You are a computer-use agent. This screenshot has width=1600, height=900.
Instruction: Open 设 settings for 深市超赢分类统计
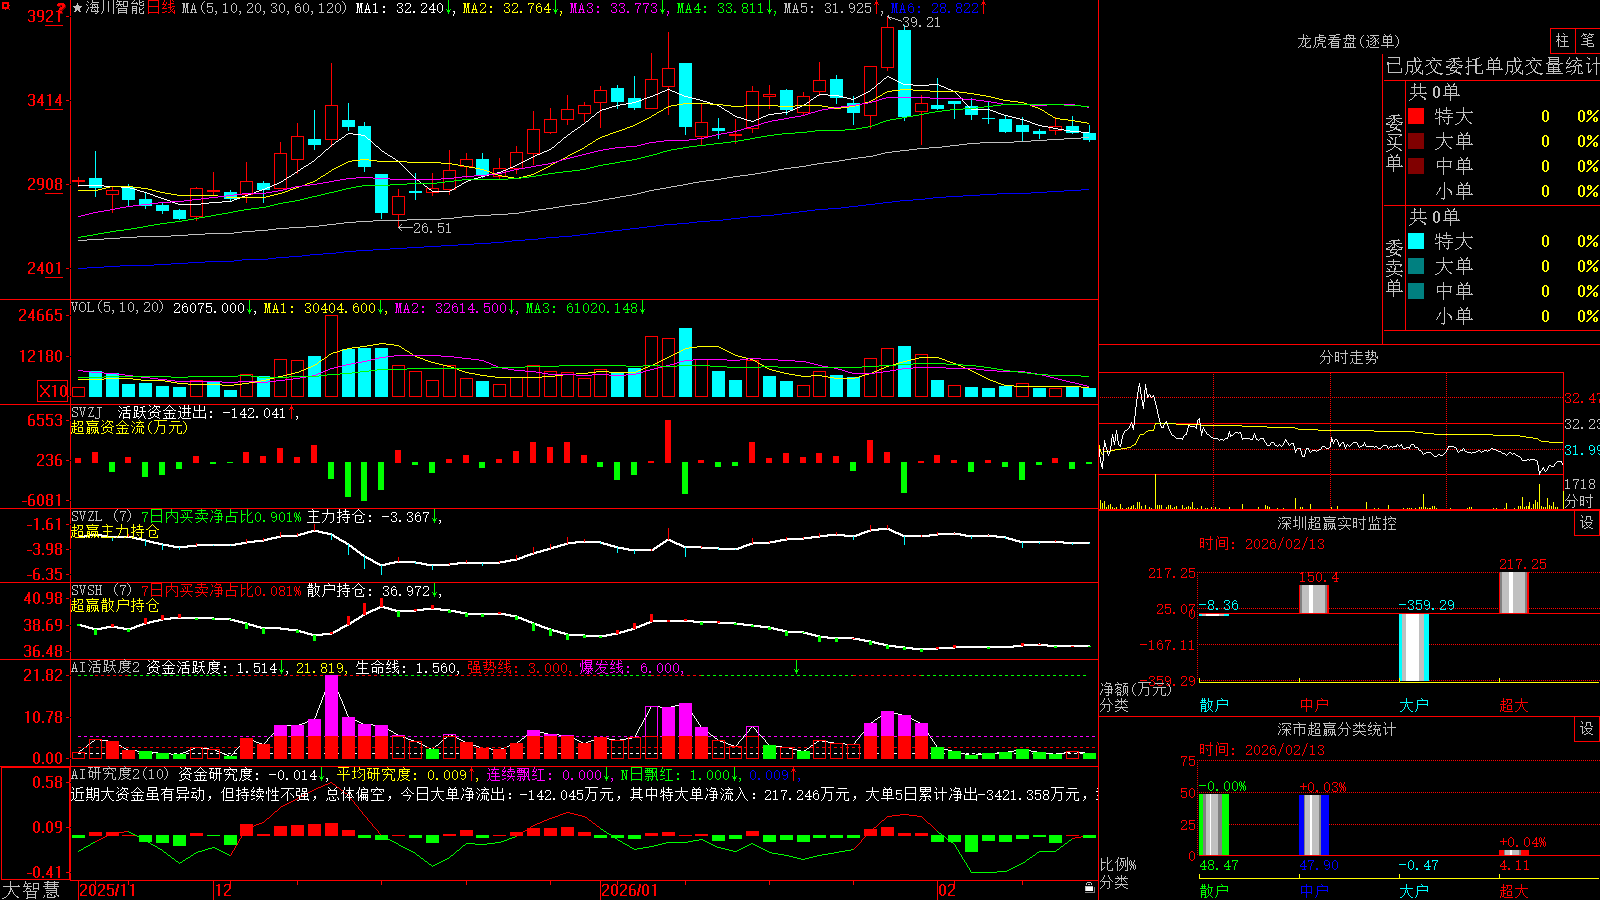click(1587, 729)
